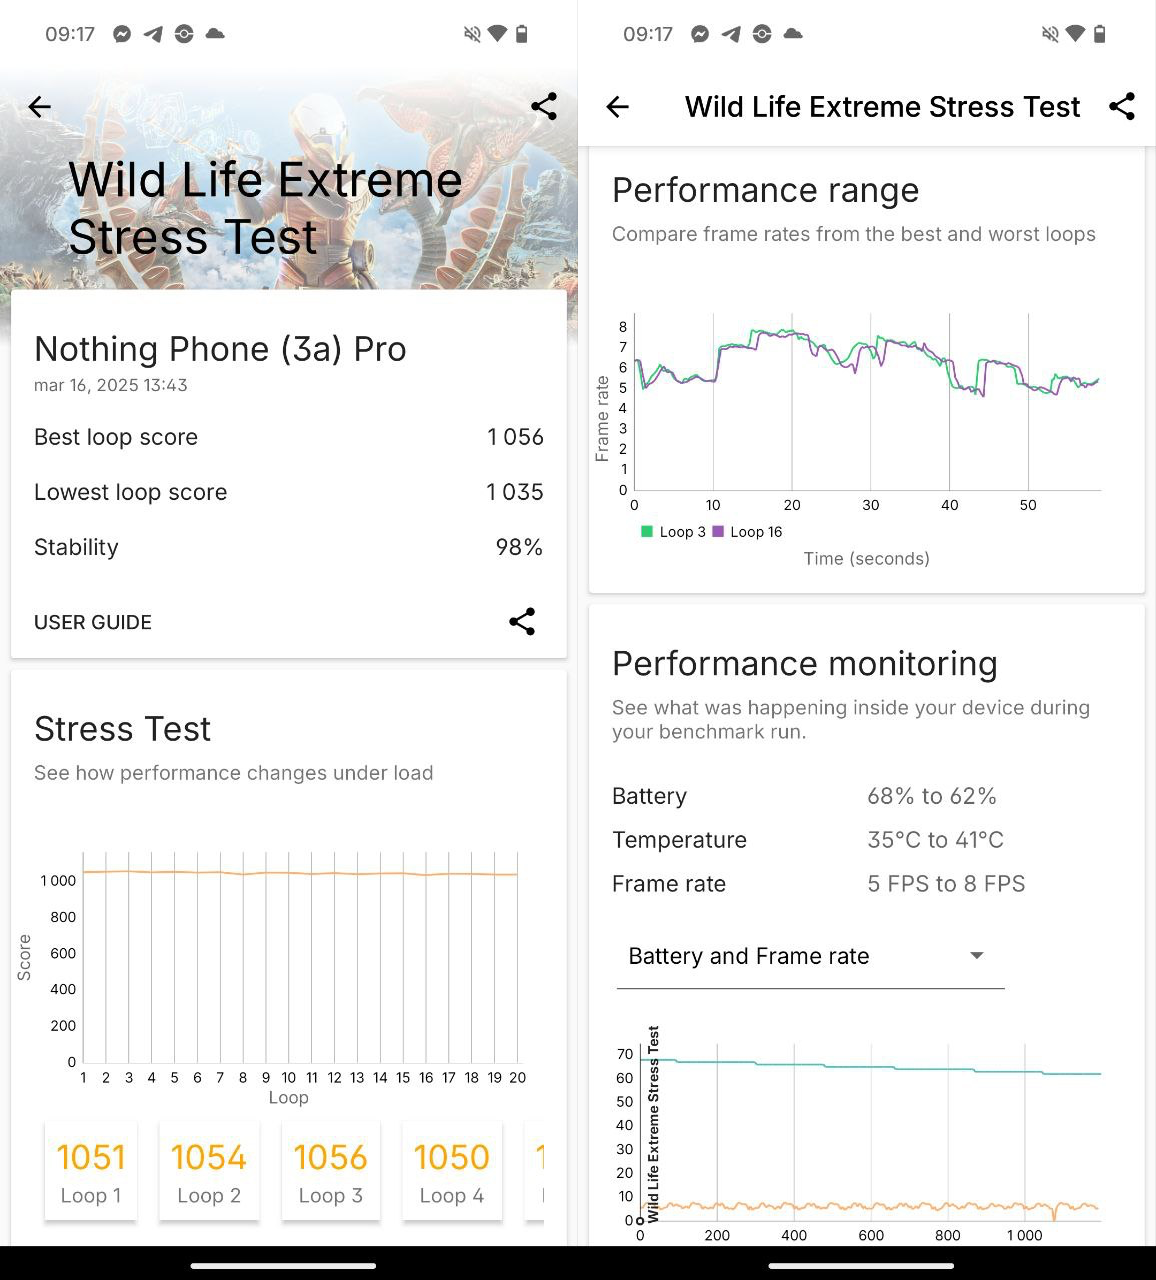Share from the Wild Life Extreme title bar

tap(1122, 107)
